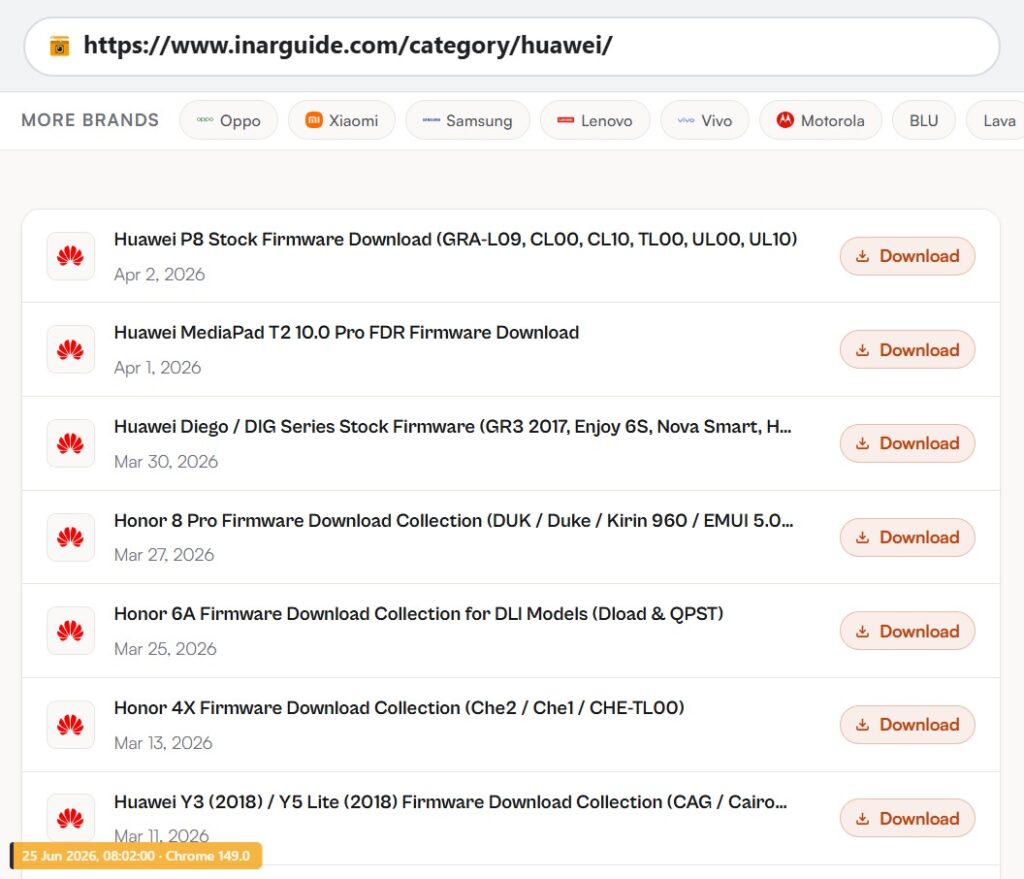Viewport: 1024px width, 879px height.
Task: Click Huawei logo beside Huawei Y3 (2018)
Action: click(x=71, y=818)
